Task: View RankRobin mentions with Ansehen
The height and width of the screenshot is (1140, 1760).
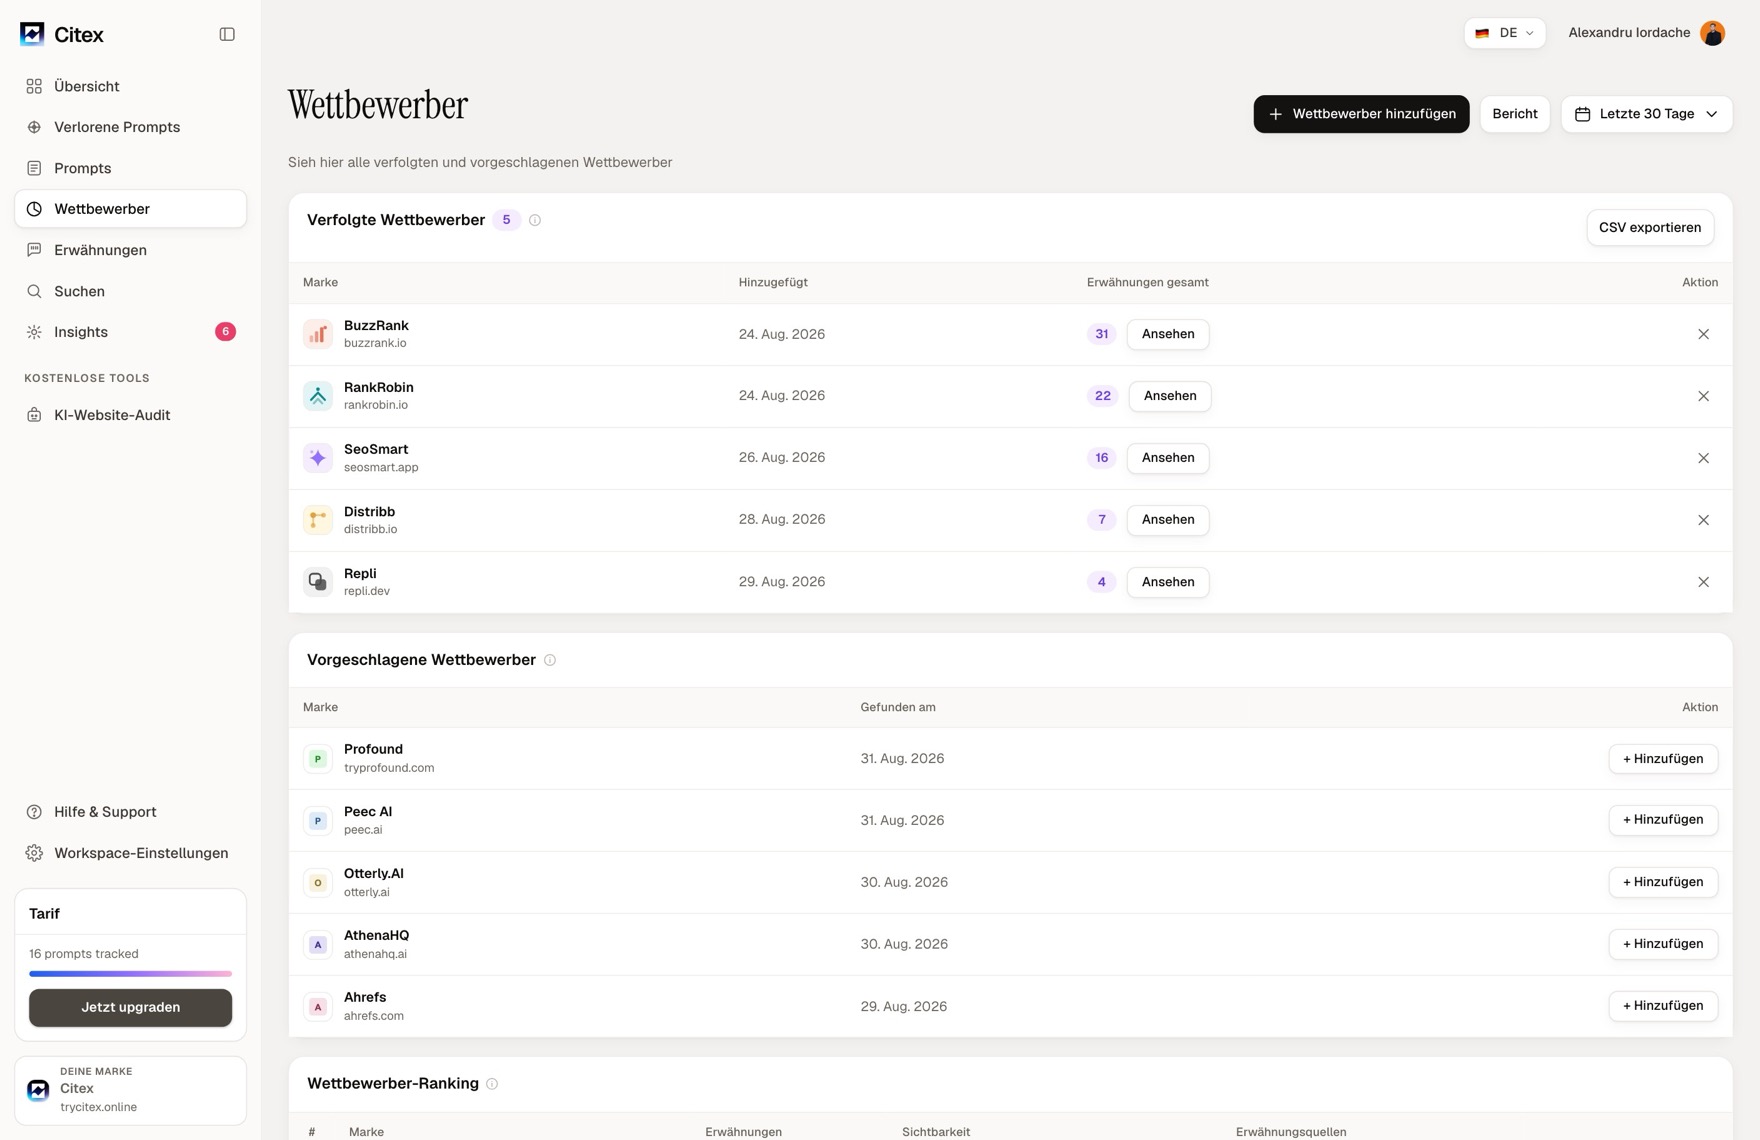Action: [x=1170, y=396]
